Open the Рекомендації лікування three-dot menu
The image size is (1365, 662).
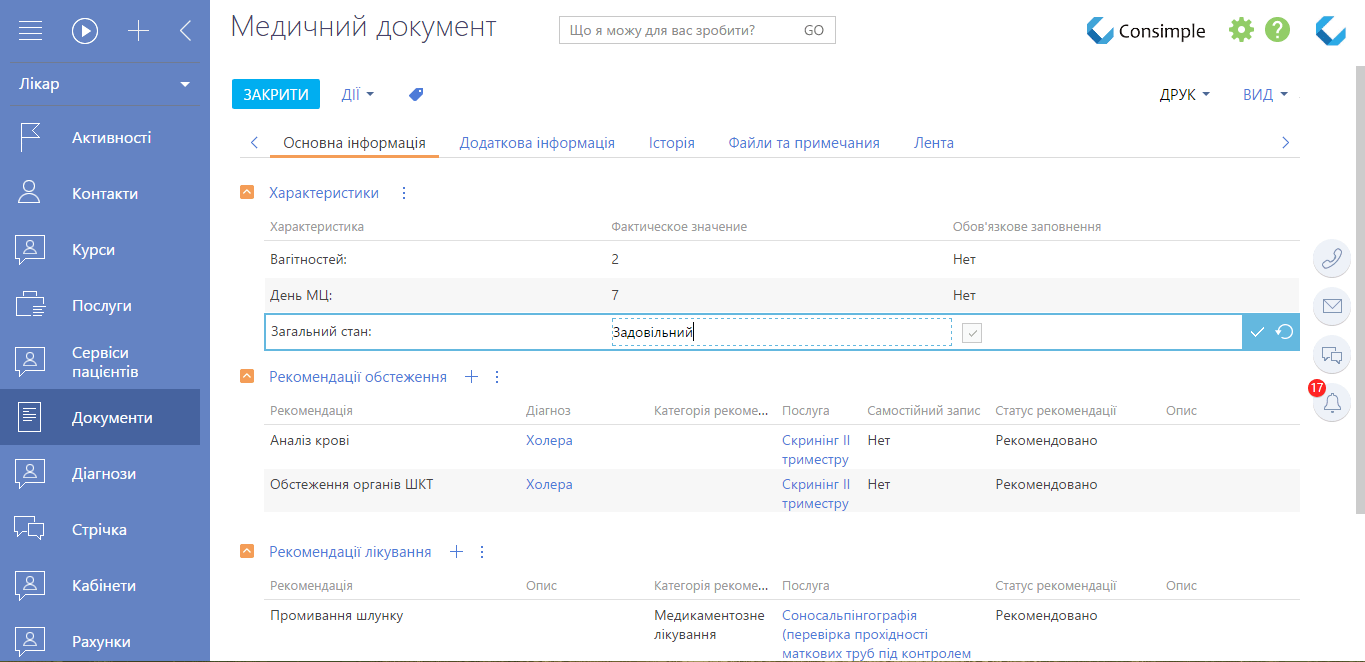pos(482,552)
